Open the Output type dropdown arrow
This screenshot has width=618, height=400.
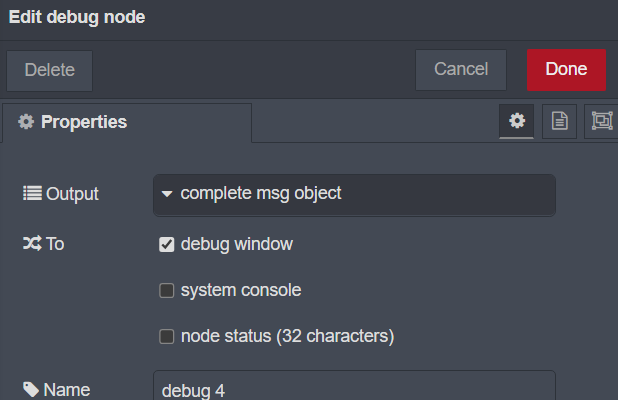coord(167,194)
